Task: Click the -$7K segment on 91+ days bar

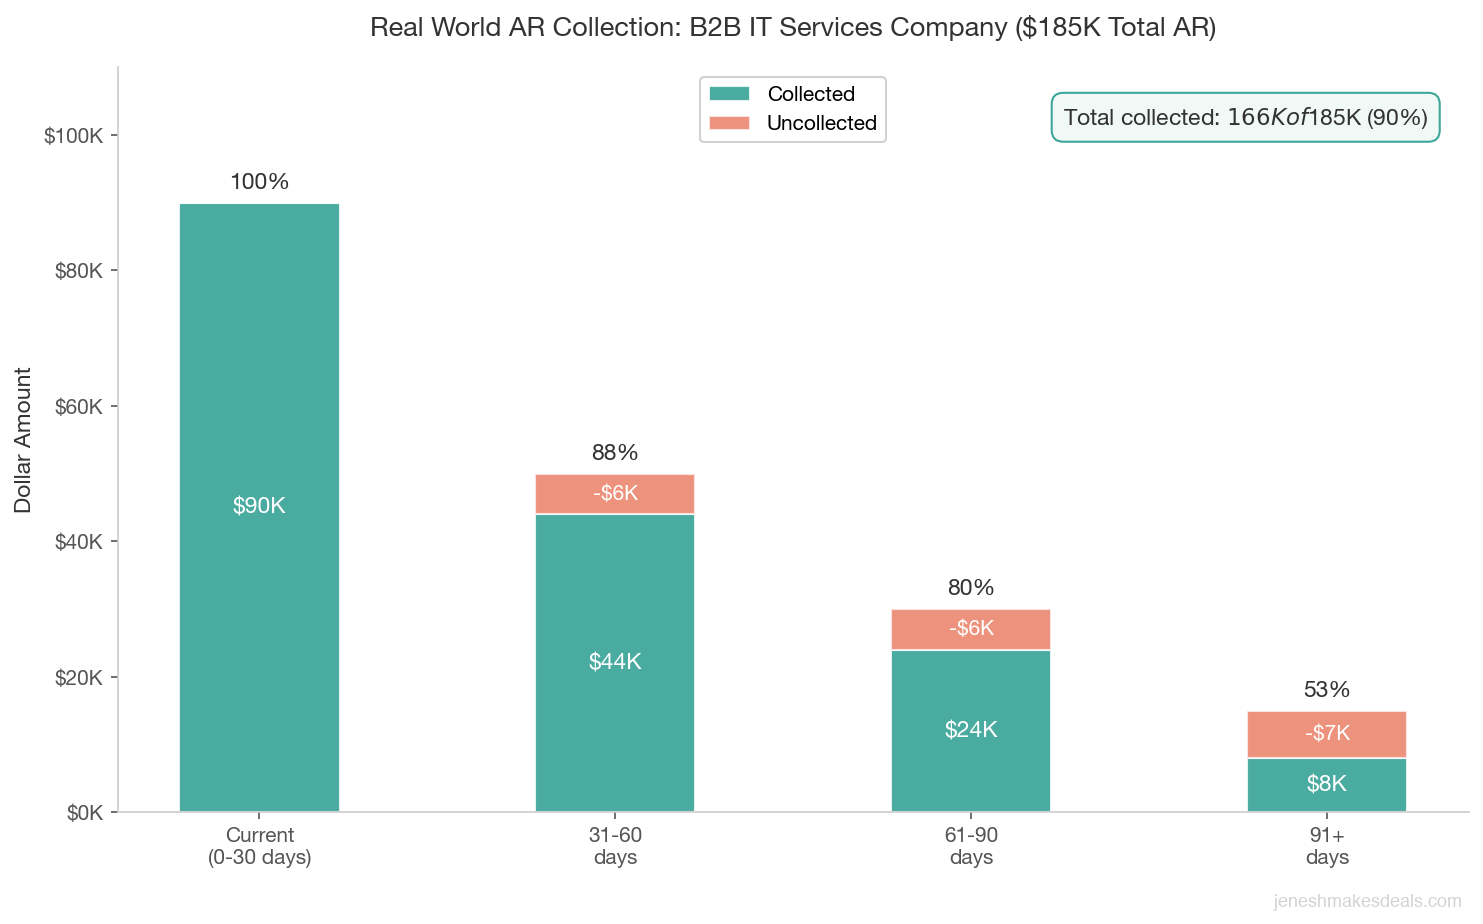Action: coord(1326,734)
